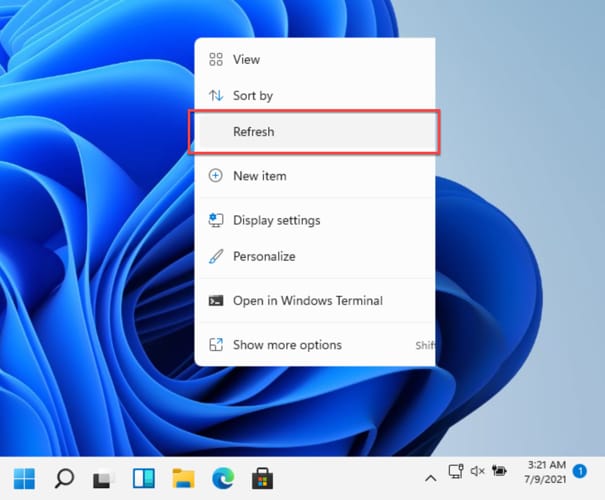Click the network status tray icon
This screenshot has width=605, height=500.
pos(456,471)
